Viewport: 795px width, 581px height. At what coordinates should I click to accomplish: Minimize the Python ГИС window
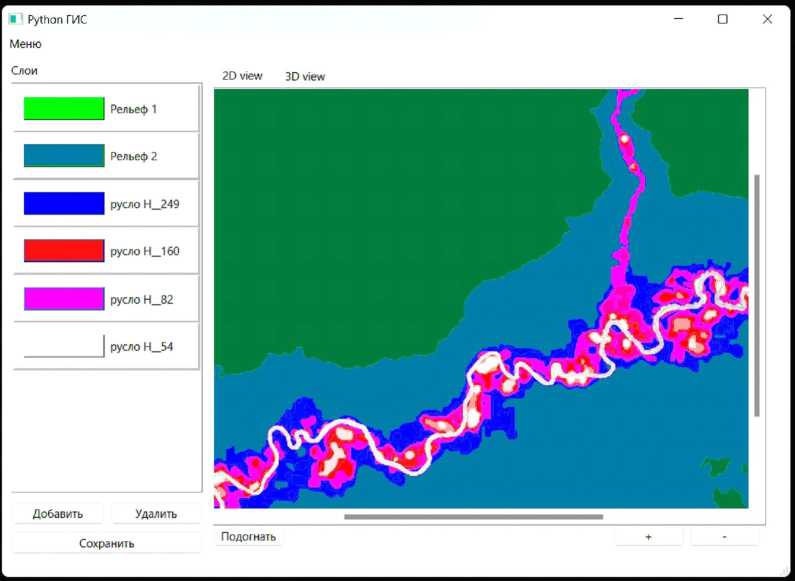[x=678, y=19]
